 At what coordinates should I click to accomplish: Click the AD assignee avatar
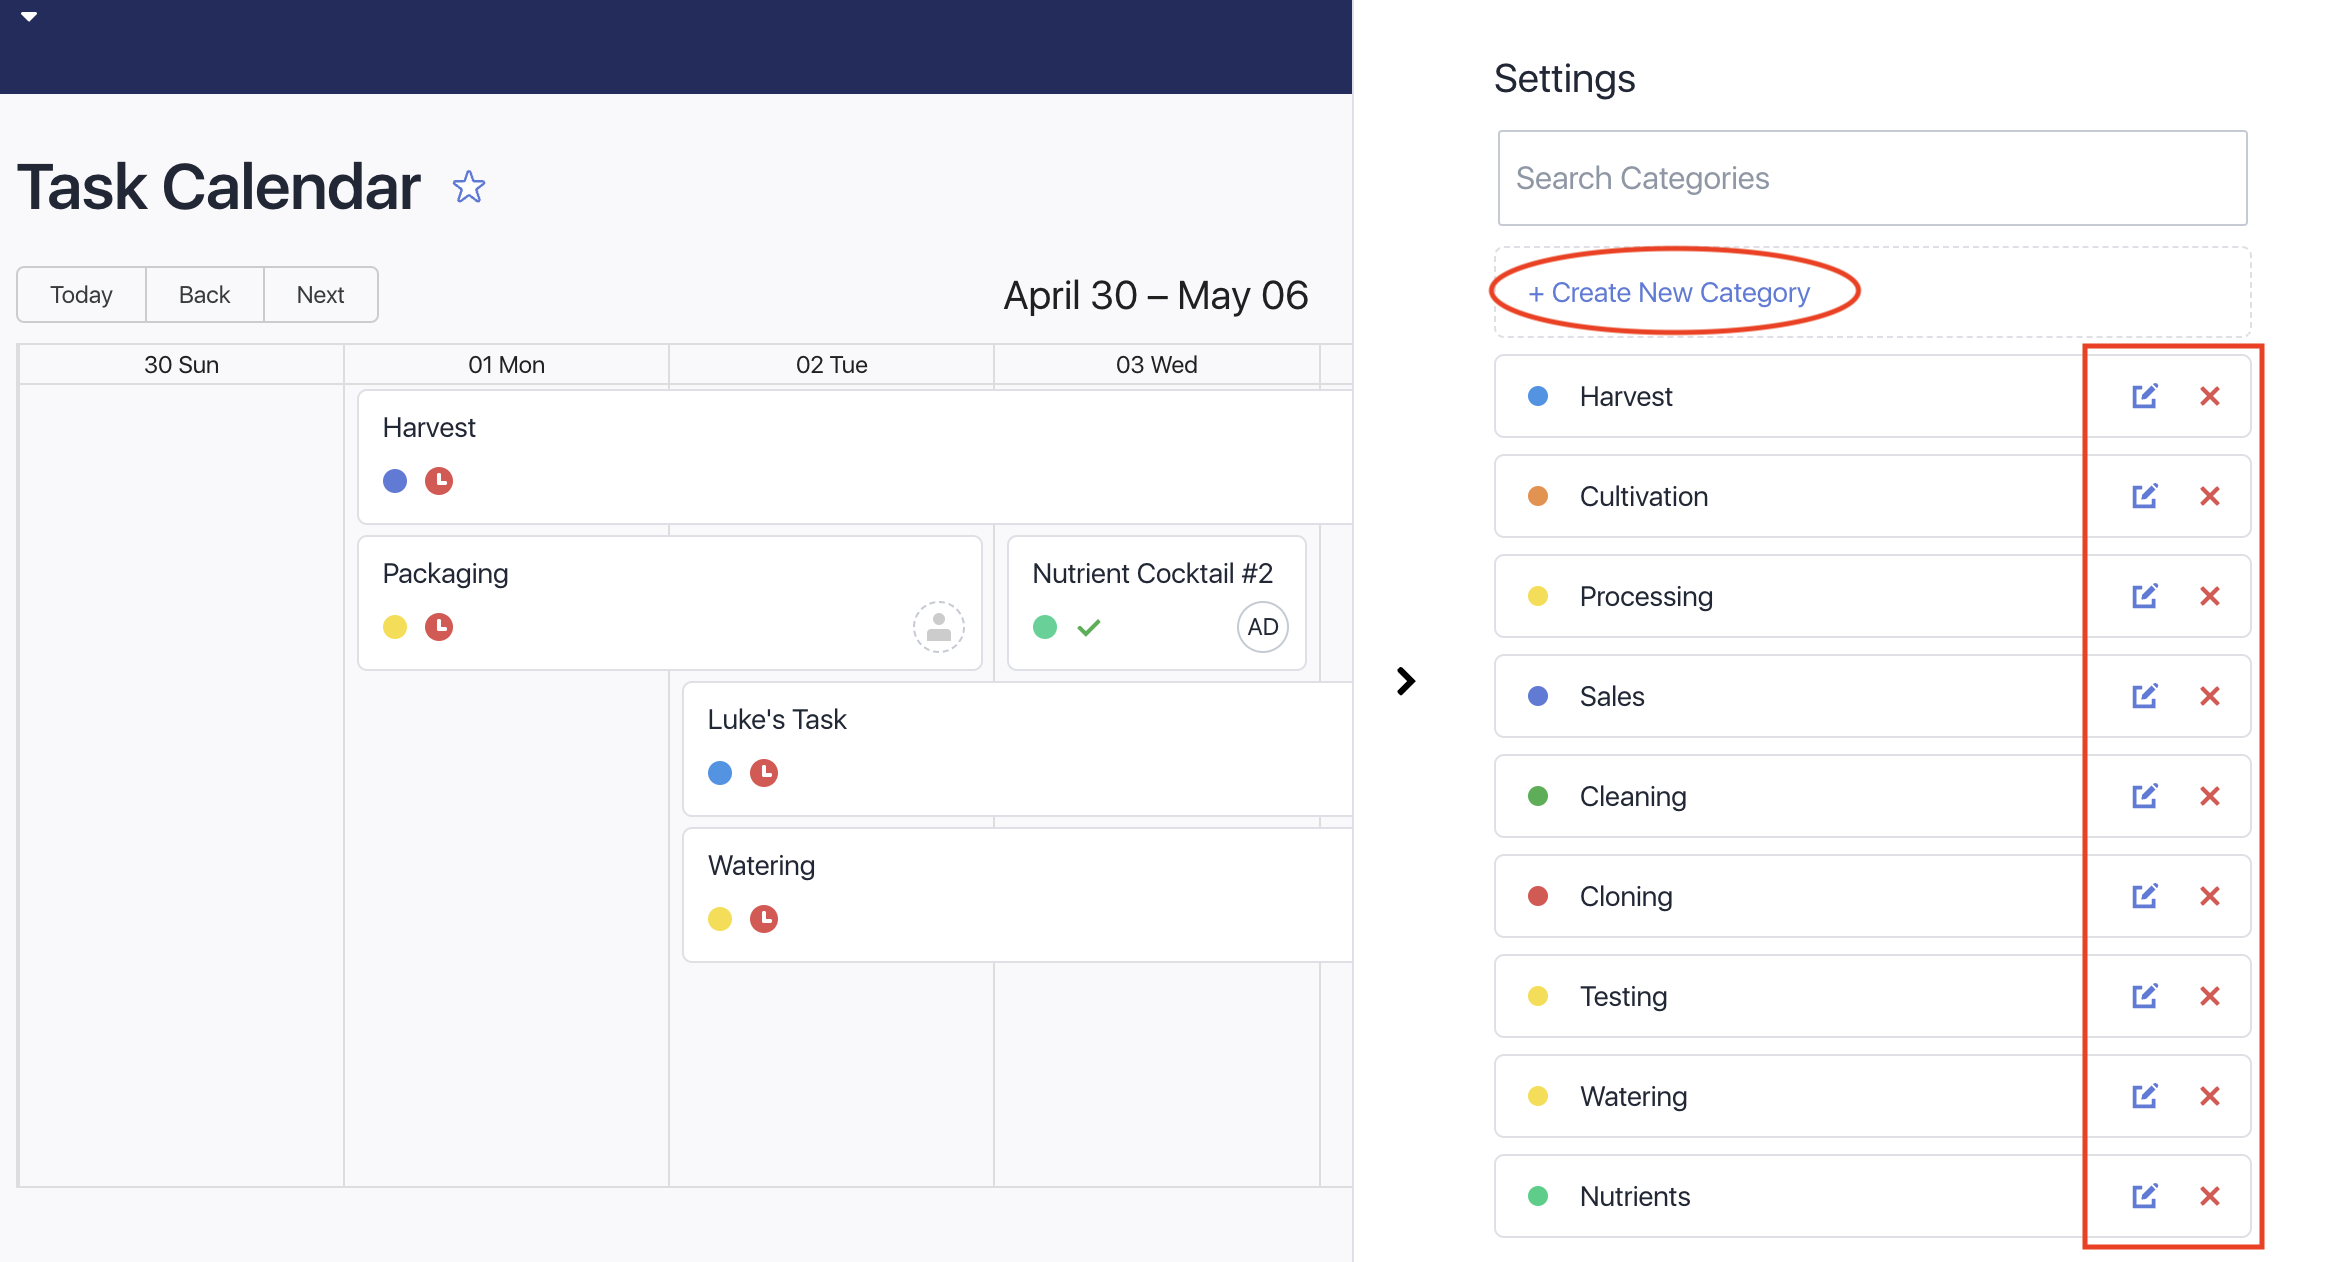click(x=1262, y=627)
